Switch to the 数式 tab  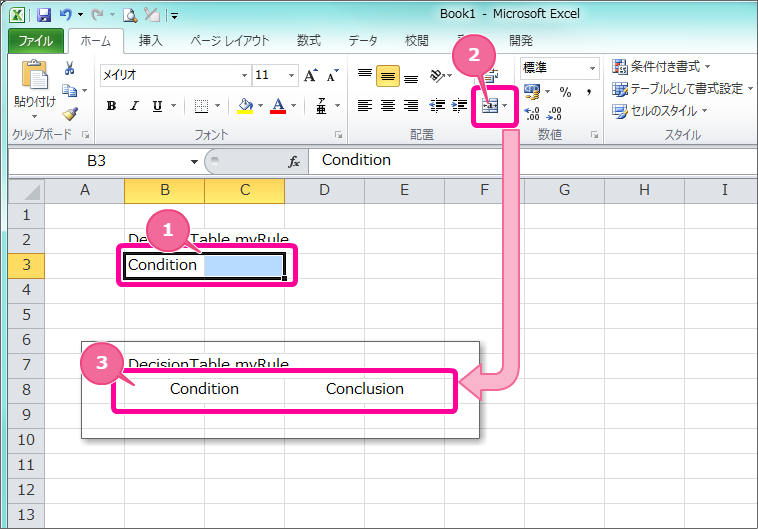(x=309, y=41)
